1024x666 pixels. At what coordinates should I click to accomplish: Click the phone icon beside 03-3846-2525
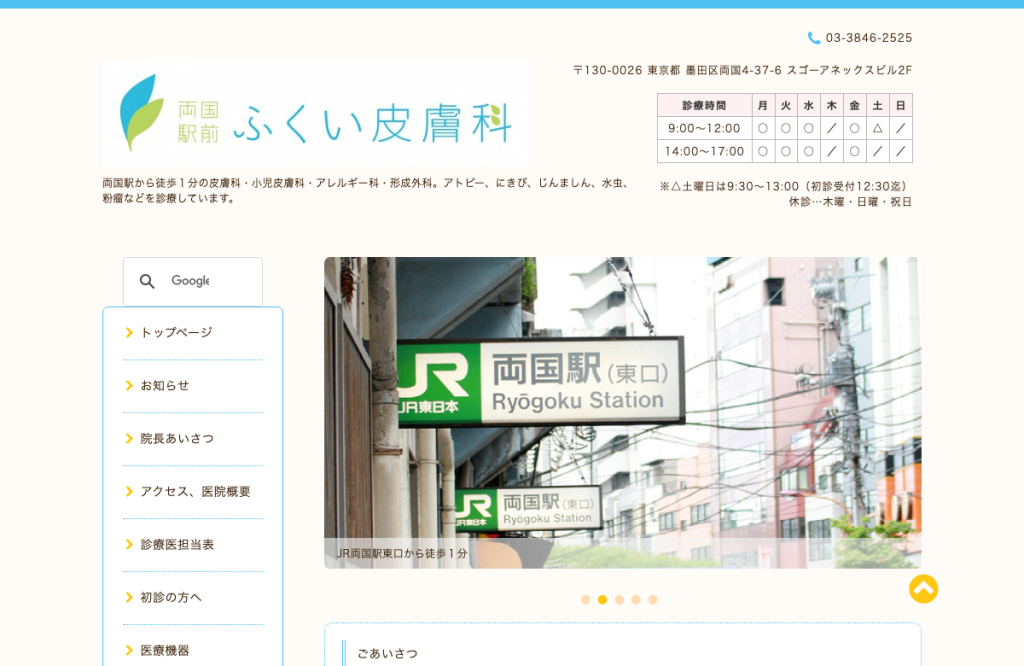pyautogui.click(x=814, y=38)
